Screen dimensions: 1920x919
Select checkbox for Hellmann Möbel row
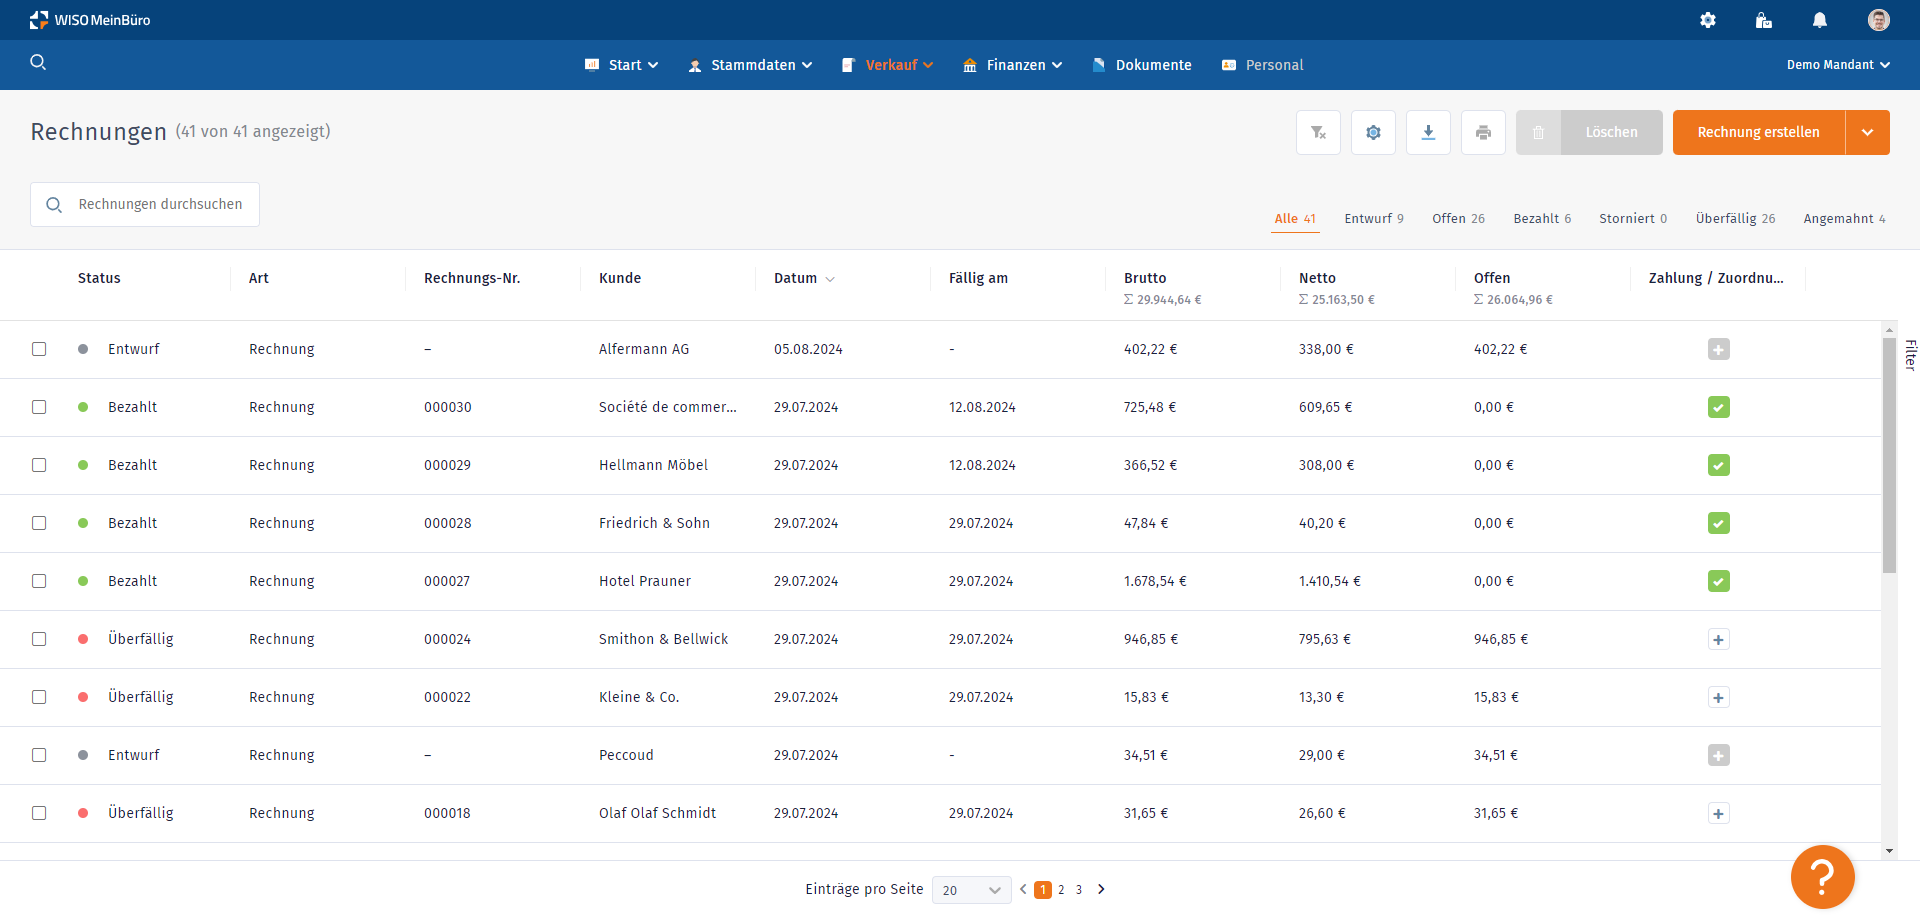tap(39, 465)
